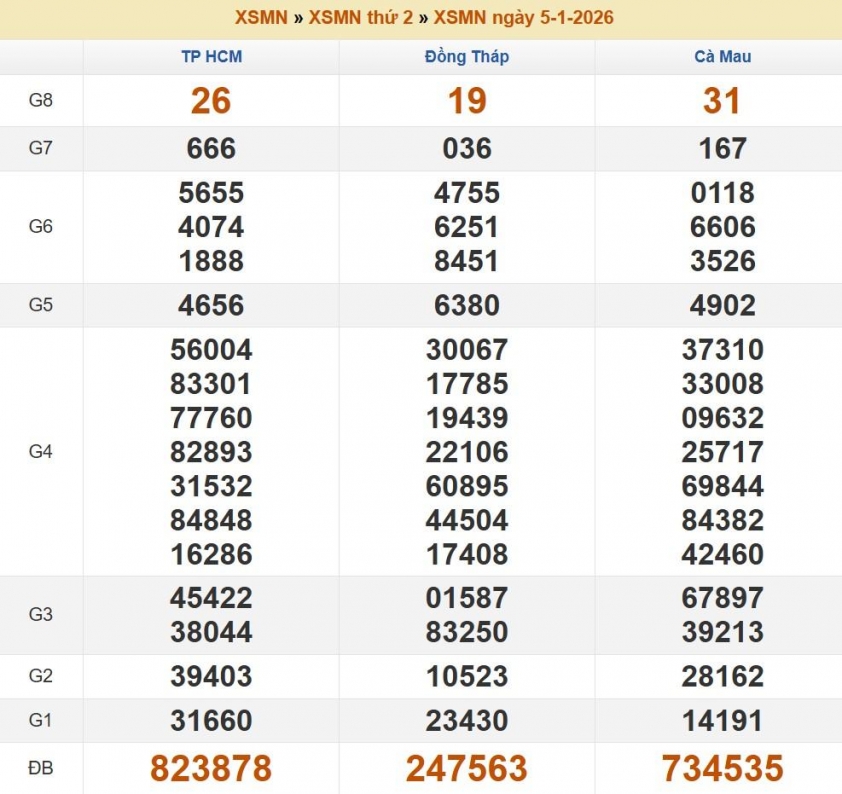This screenshot has height=794, width=842.
Task: Select the G1 number 23430
Action: coord(466,721)
